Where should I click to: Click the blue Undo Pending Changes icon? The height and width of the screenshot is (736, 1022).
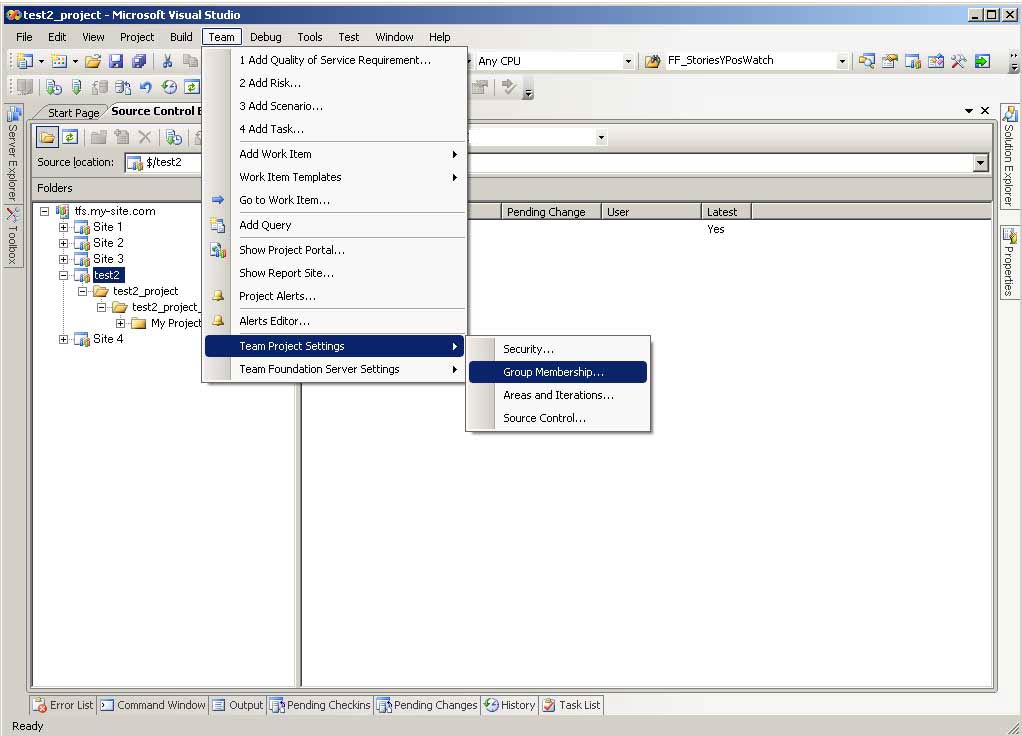click(x=145, y=87)
